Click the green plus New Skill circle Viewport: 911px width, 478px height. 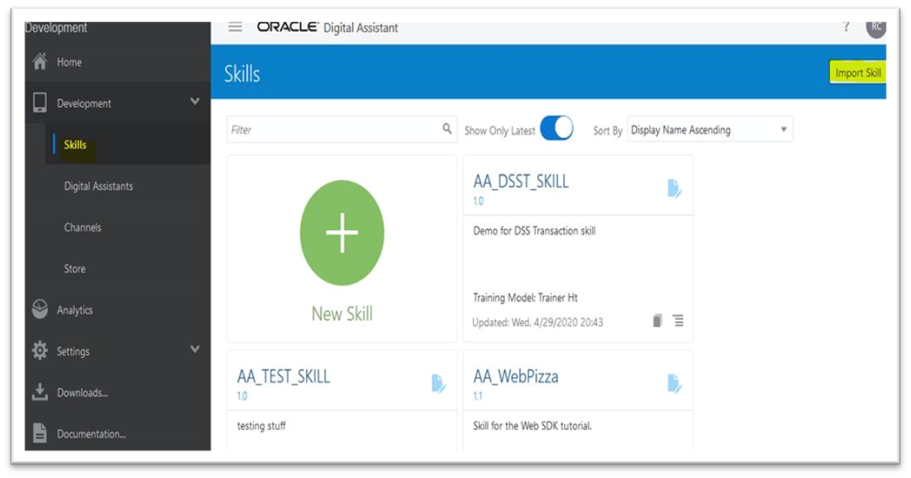click(x=342, y=232)
